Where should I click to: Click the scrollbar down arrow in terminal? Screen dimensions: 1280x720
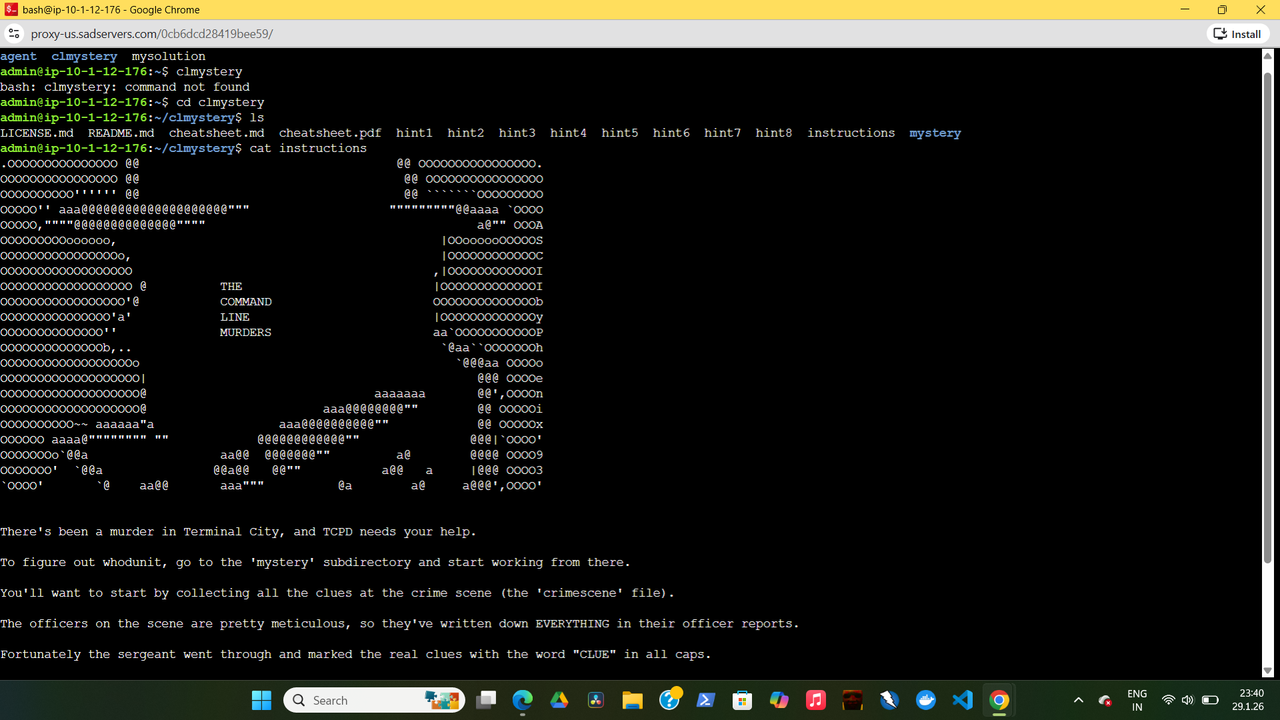click(1268, 671)
